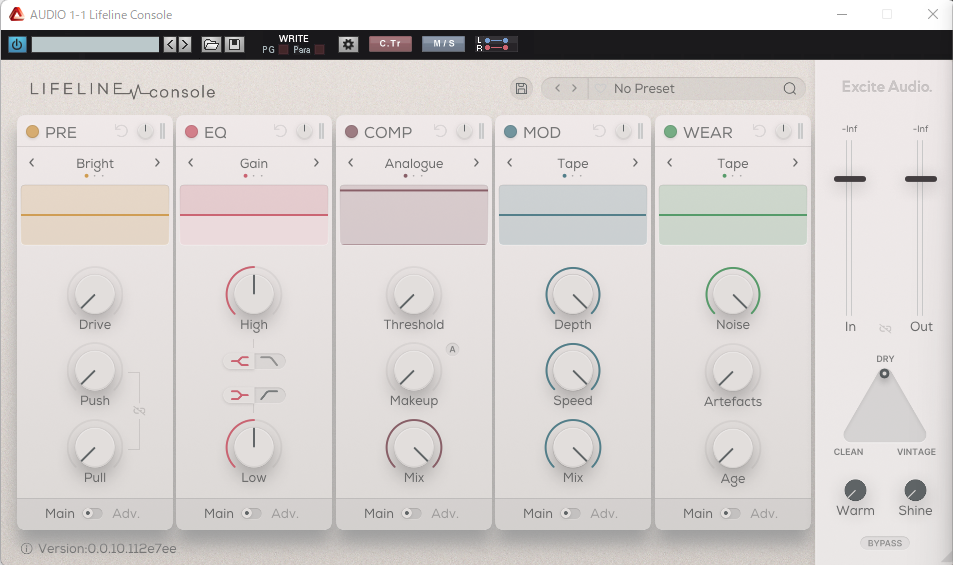This screenshot has width=953, height=565.
Task: Click the M/S button
Action: (x=444, y=44)
